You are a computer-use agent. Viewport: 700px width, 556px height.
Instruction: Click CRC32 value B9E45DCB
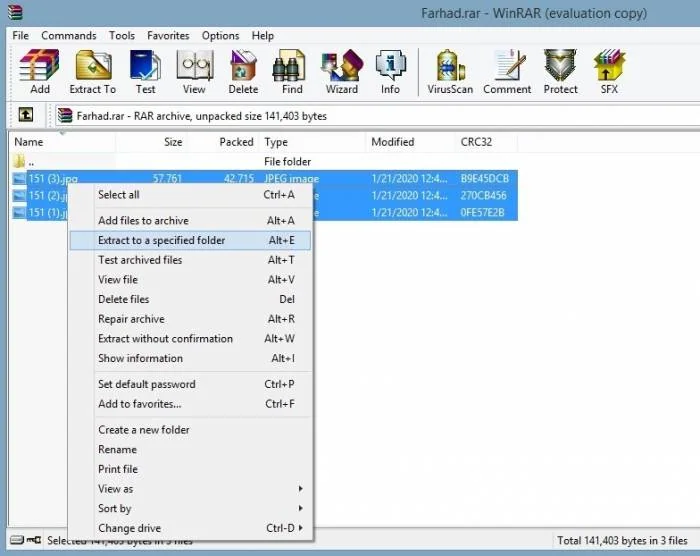pyautogui.click(x=485, y=179)
